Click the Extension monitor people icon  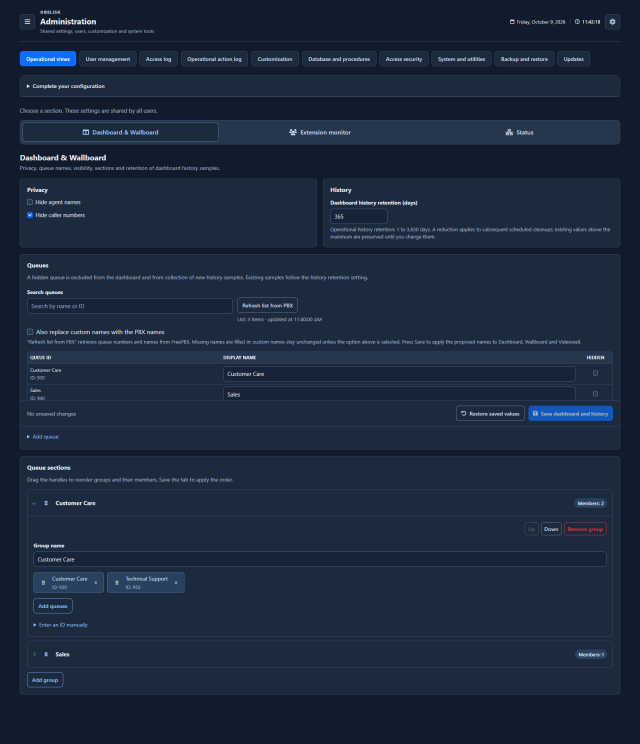(x=293, y=132)
